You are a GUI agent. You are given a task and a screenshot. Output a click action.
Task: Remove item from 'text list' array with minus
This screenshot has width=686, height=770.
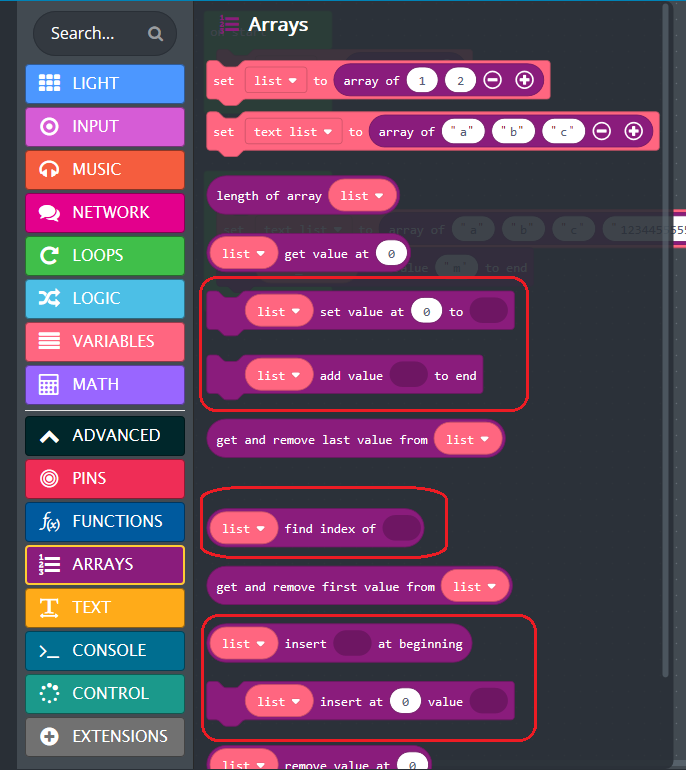[x=602, y=131]
